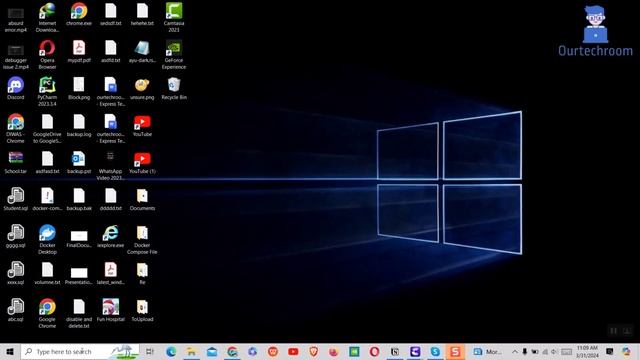Open YouTube from the taskbar
Screen dimensions: 640x360
[293, 351]
